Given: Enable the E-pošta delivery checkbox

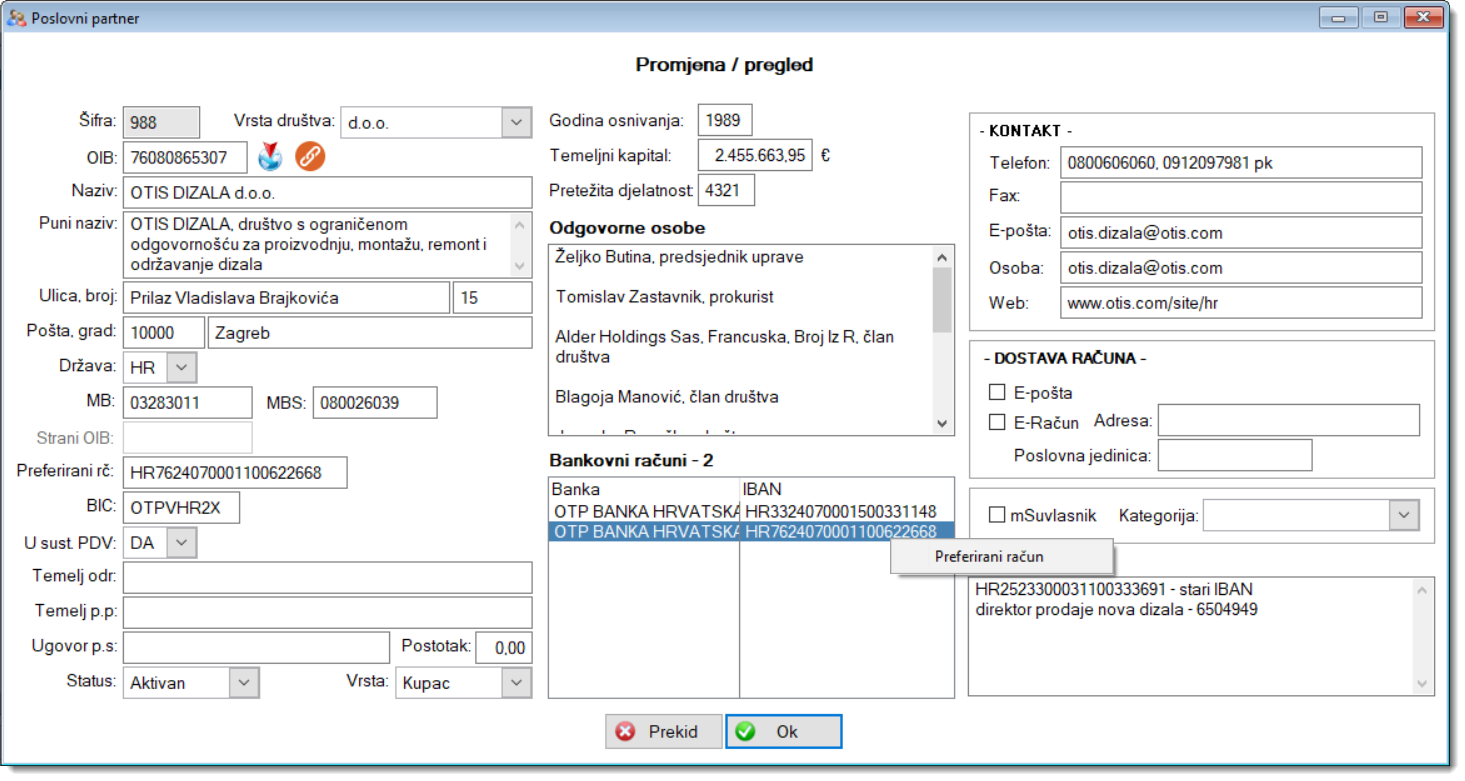Looking at the screenshot, I should pos(997,393).
